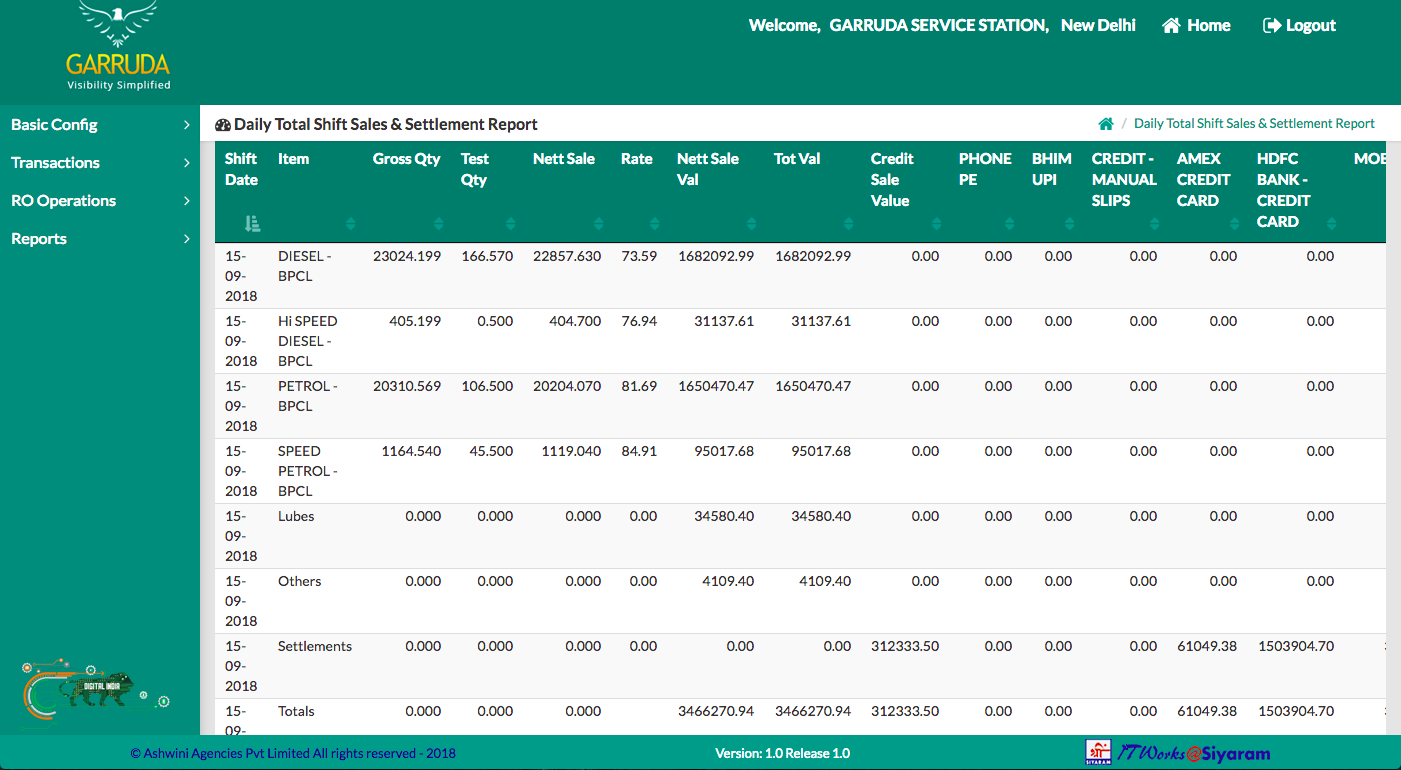Viewport: 1401px width, 770px height.
Task: Click the breadcrumb home icon
Action: point(1106,124)
